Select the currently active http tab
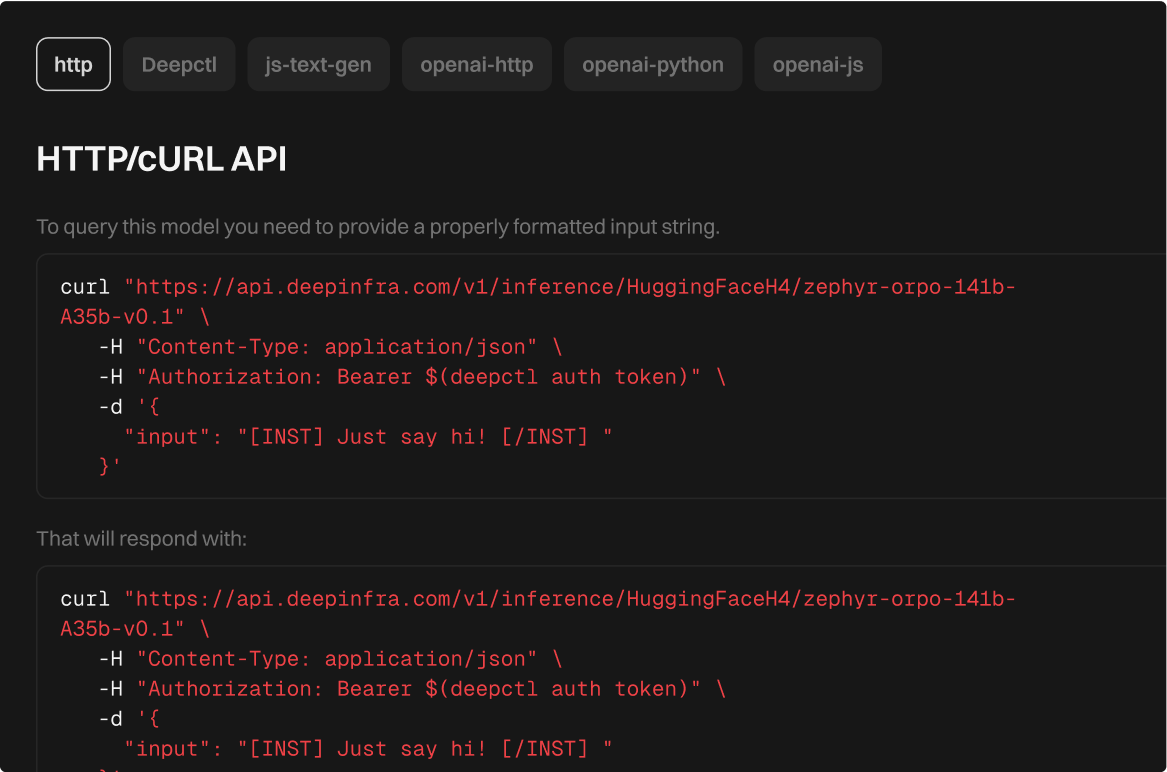This screenshot has width=1167, height=772. tap(73, 63)
